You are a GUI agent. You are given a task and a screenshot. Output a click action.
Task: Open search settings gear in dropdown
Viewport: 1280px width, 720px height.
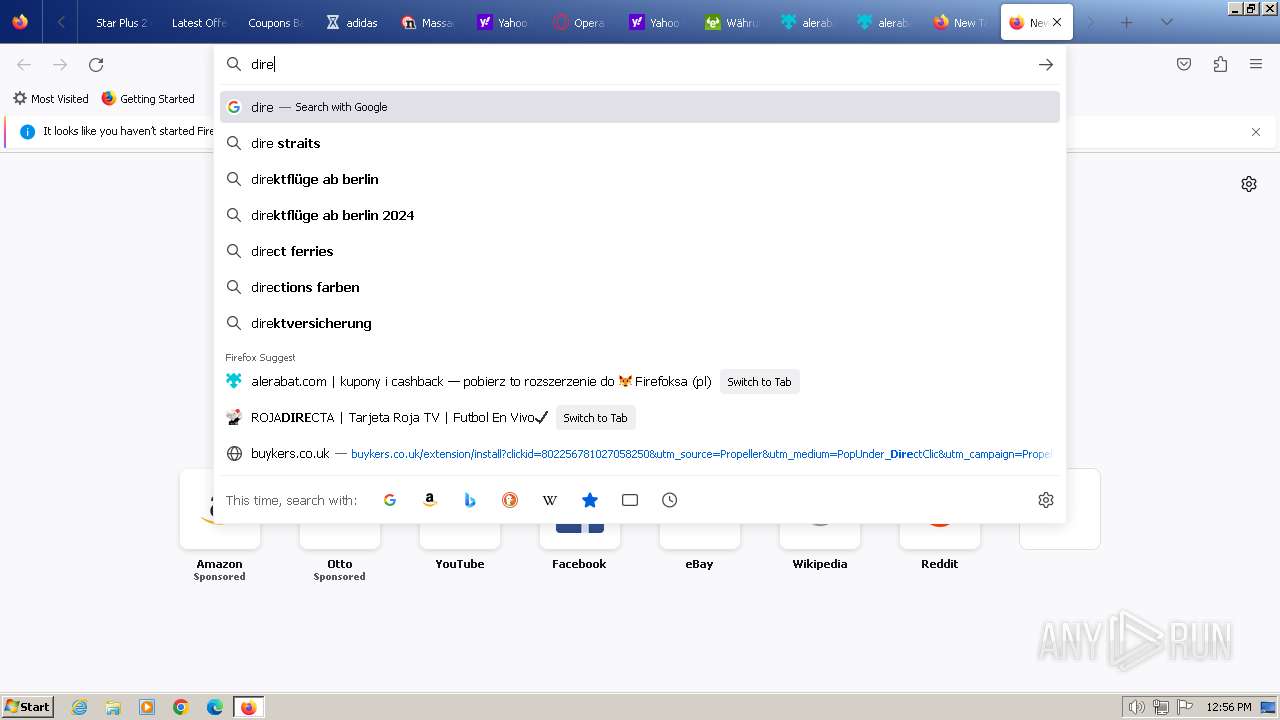1046,500
